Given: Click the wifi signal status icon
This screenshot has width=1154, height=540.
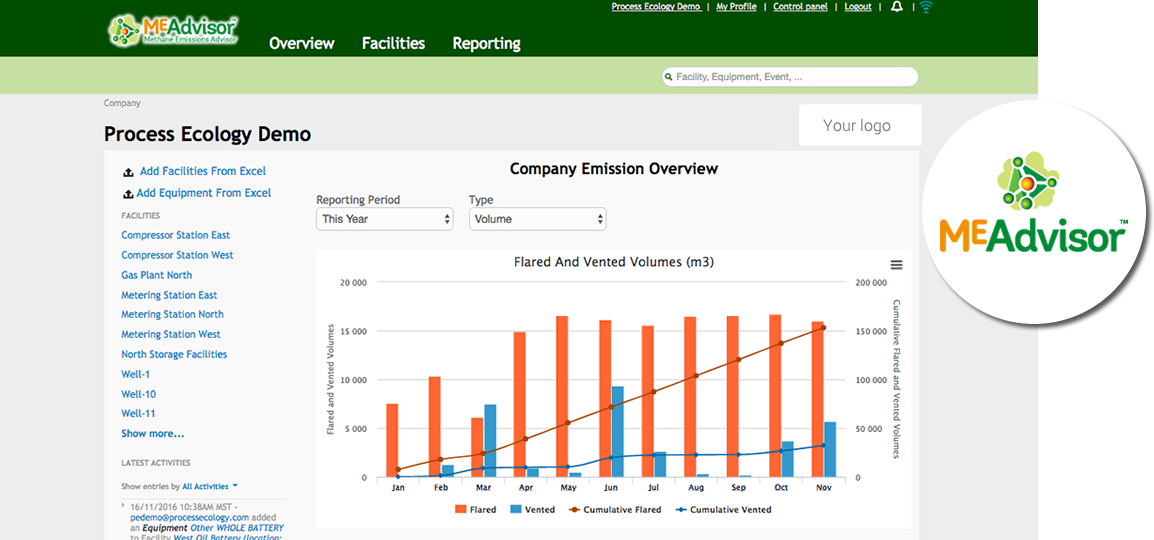Looking at the screenshot, I should [x=926, y=7].
